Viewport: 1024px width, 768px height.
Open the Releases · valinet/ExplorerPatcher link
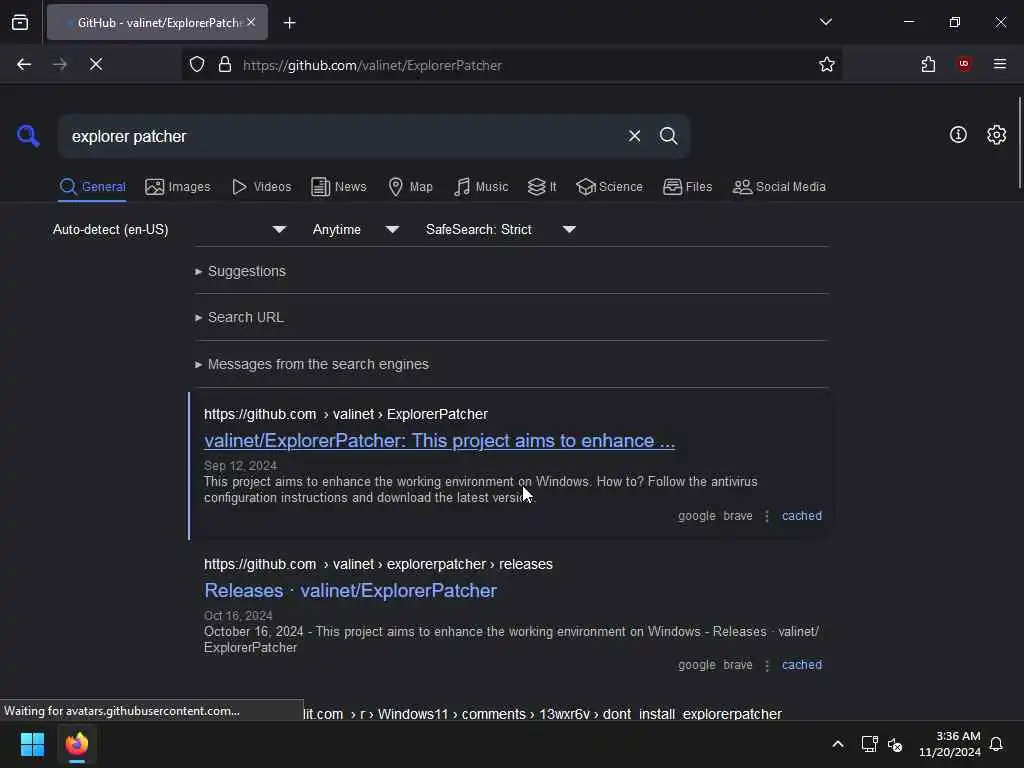tap(351, 590)
